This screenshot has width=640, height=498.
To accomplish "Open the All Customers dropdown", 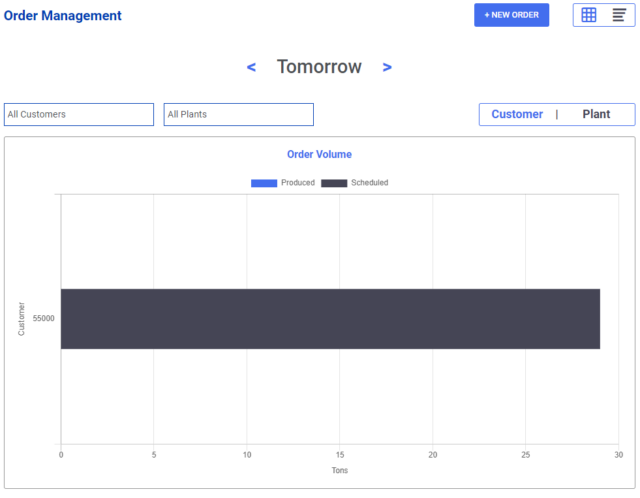I will click(x=79, y=115).
